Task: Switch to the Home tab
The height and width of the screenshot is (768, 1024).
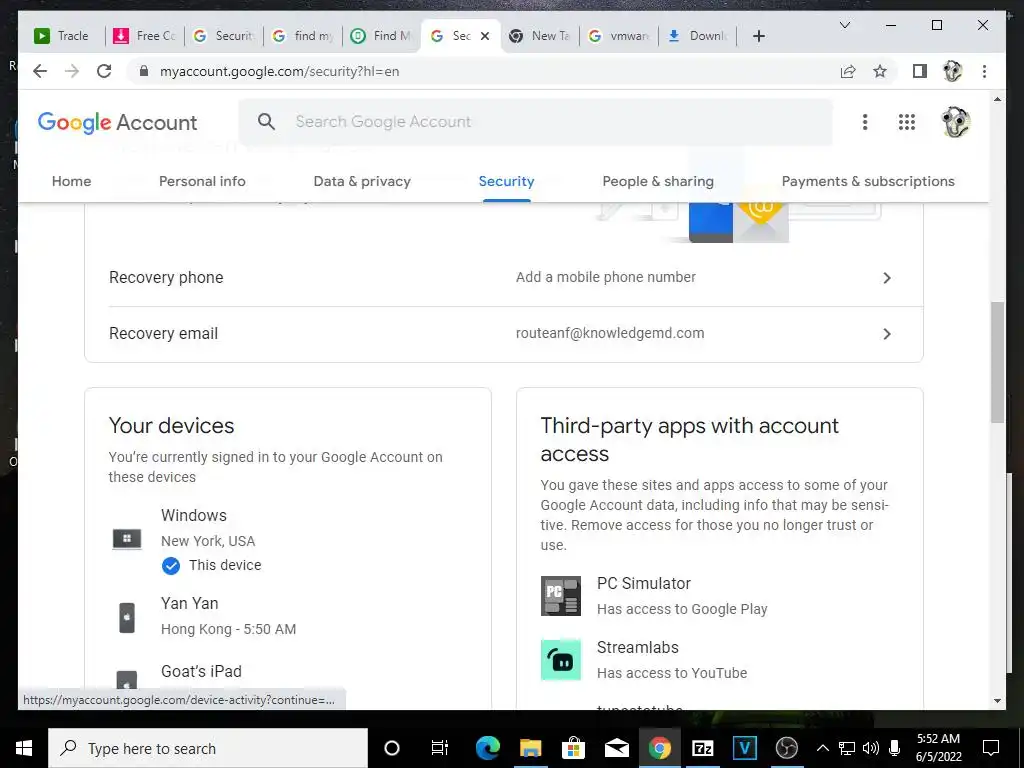Action: 71,182
